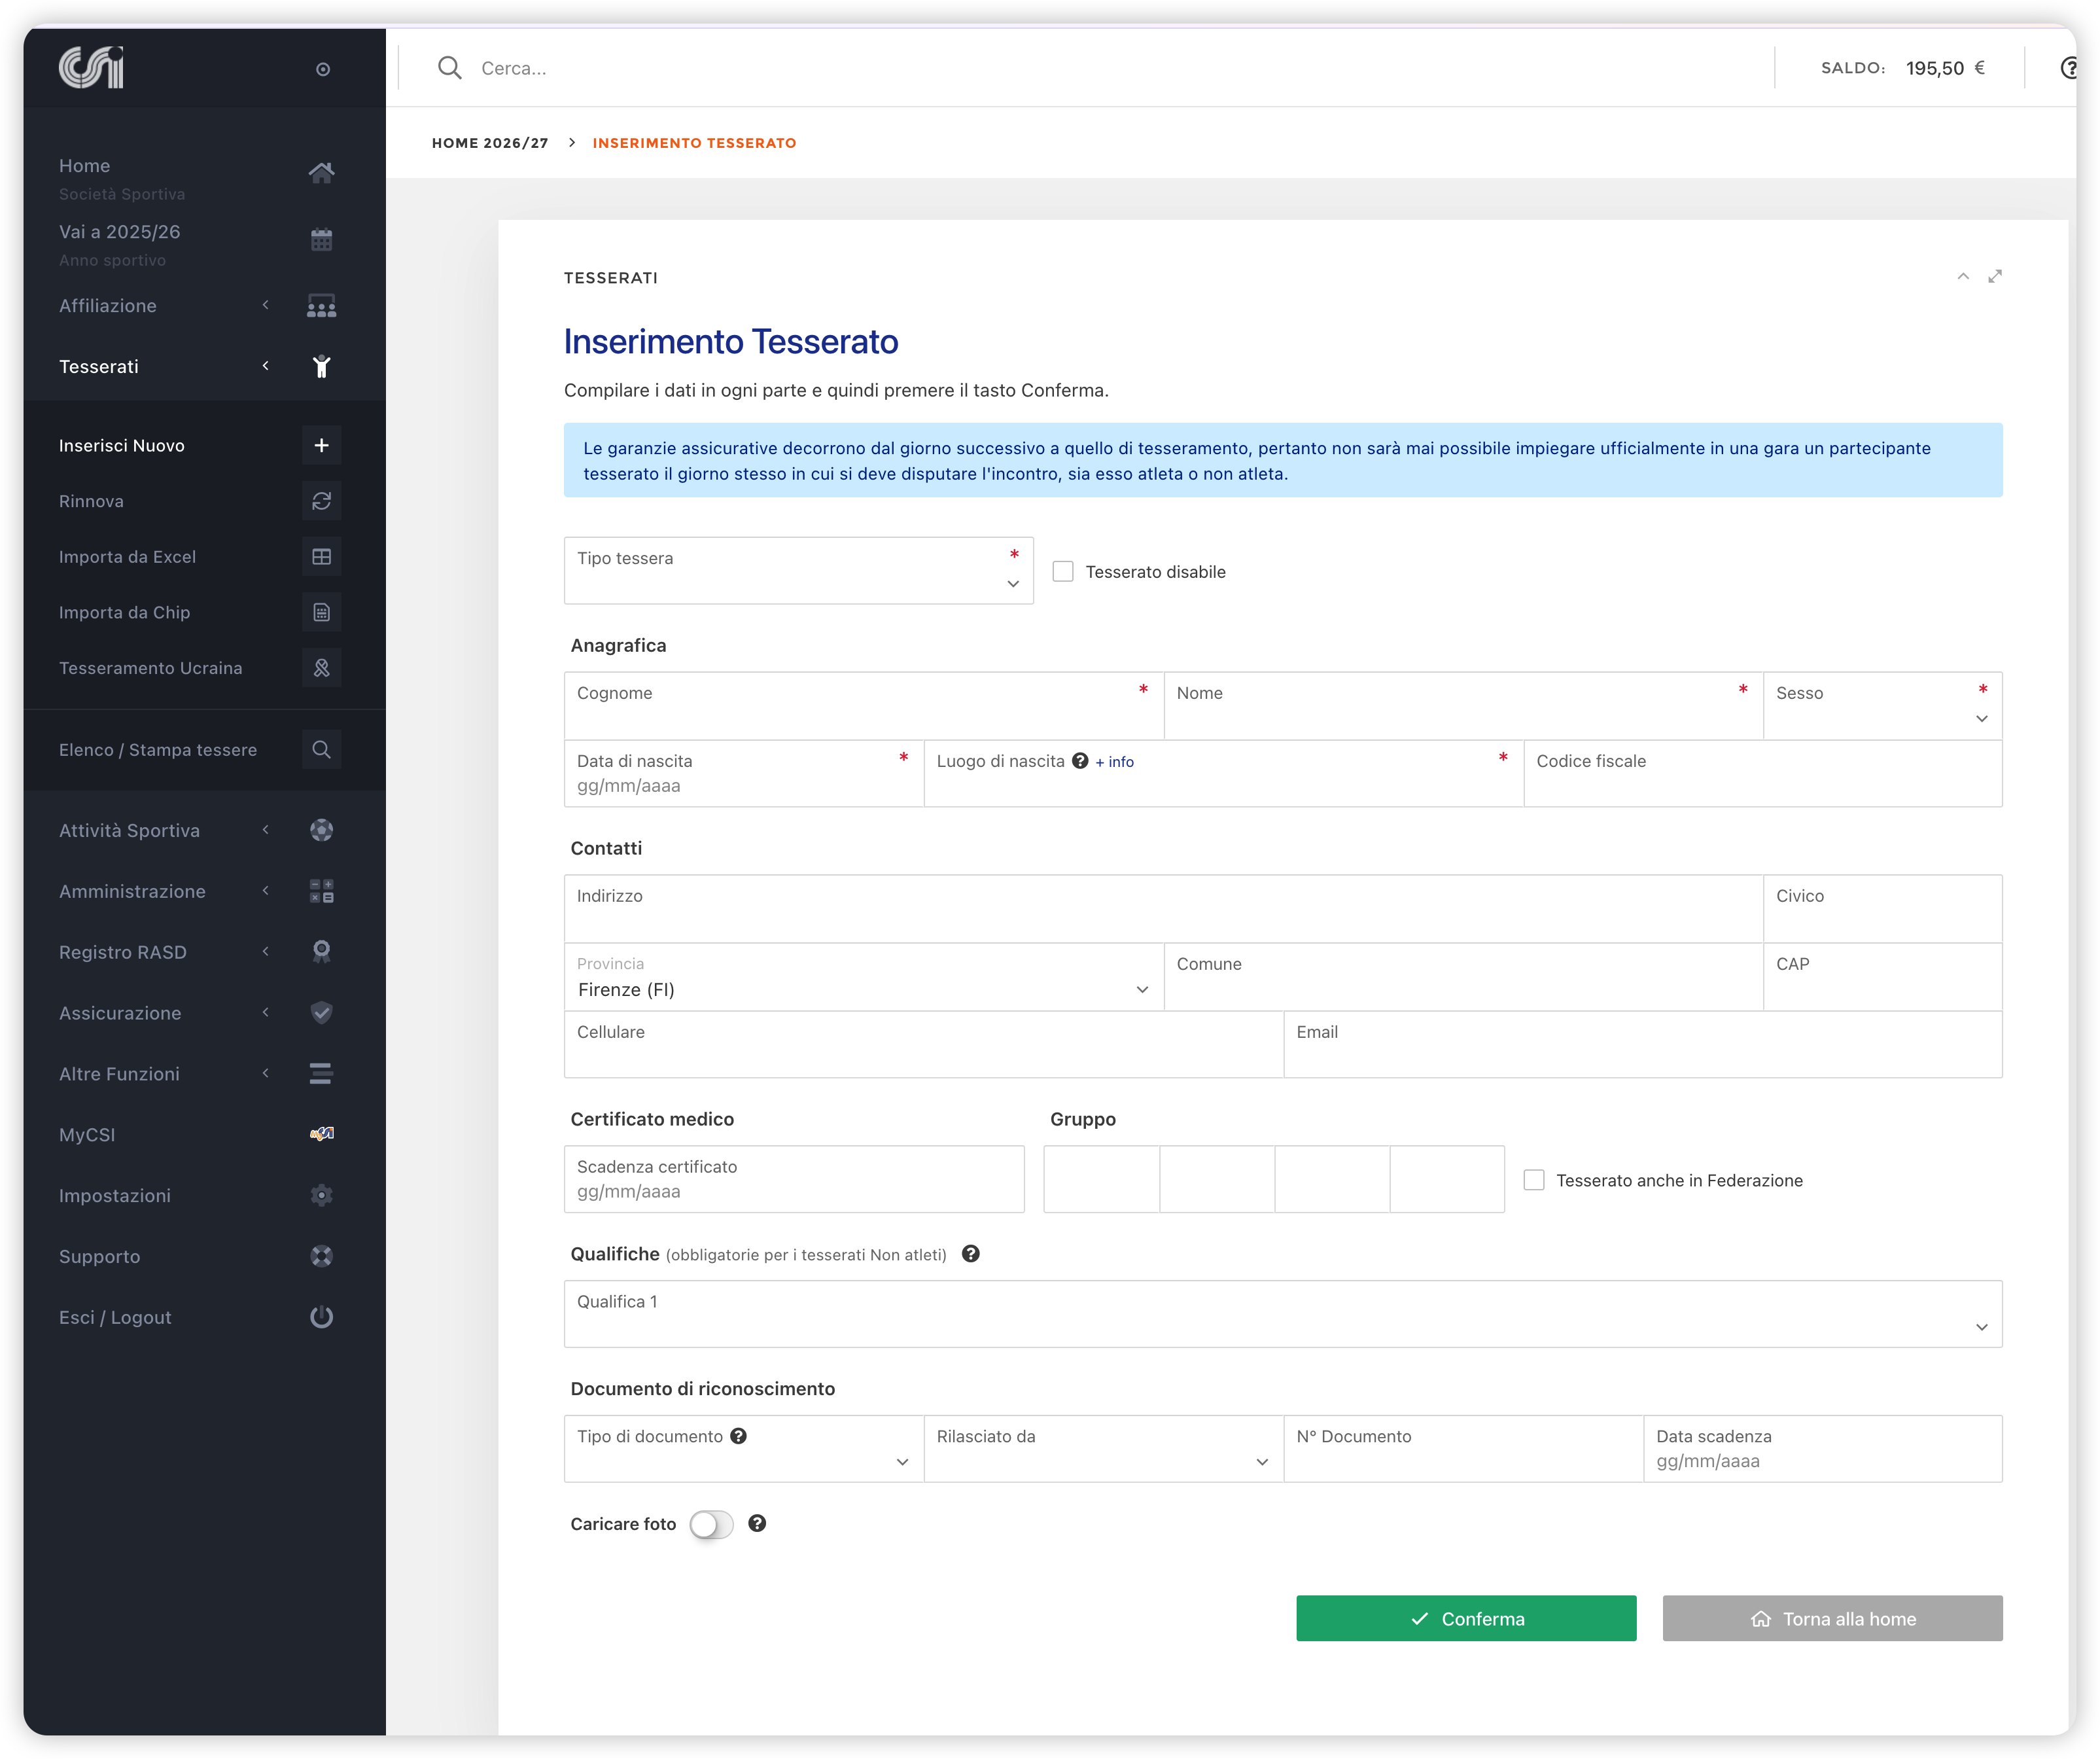Click the HOME 2026/27 breadcrumb link
Screen dimensions: 2100x1759
(490, 143)
